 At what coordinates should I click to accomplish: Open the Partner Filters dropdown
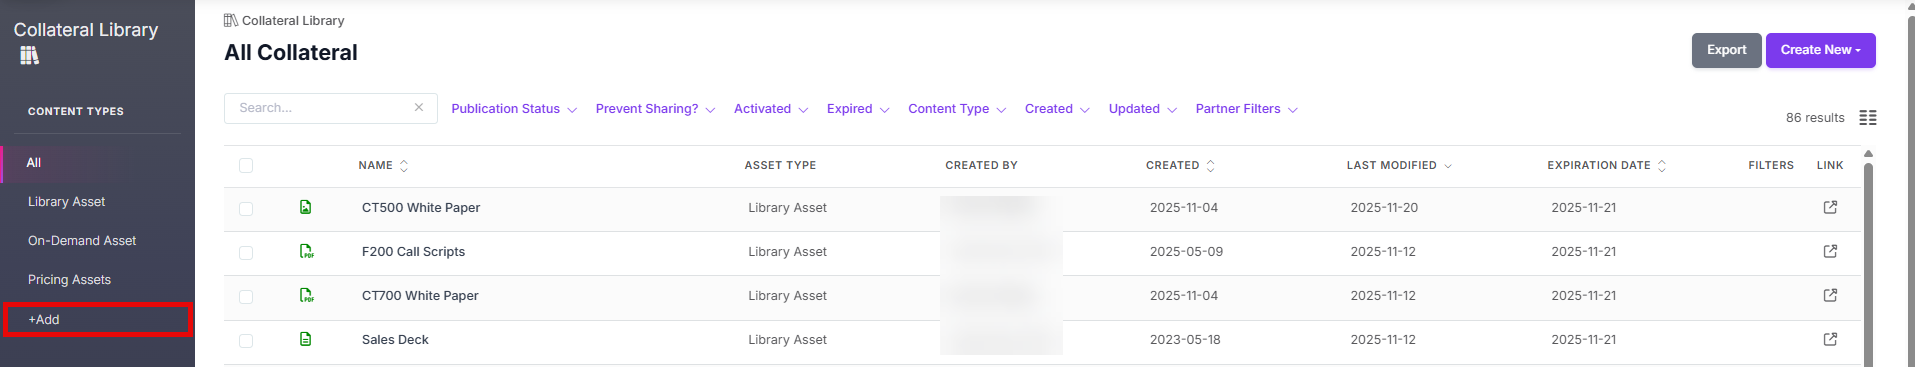(x=1247, y=109)
